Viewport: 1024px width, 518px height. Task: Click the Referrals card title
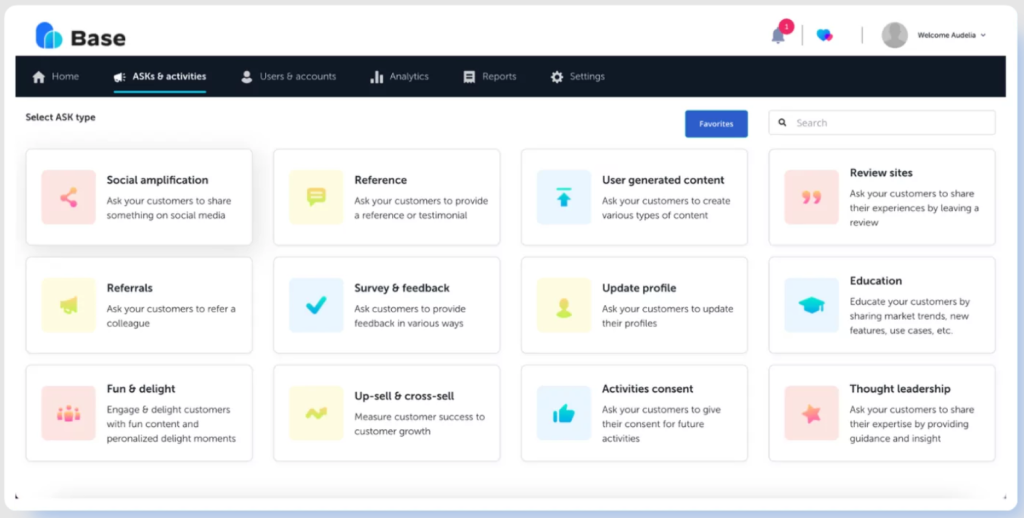[129, 287]
